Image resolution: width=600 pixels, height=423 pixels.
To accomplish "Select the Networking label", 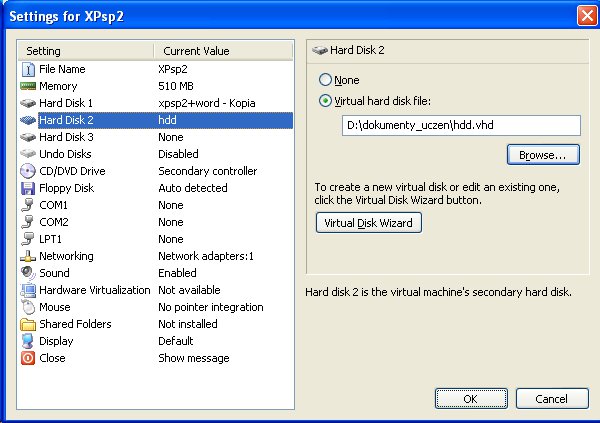I will point(66,256).
